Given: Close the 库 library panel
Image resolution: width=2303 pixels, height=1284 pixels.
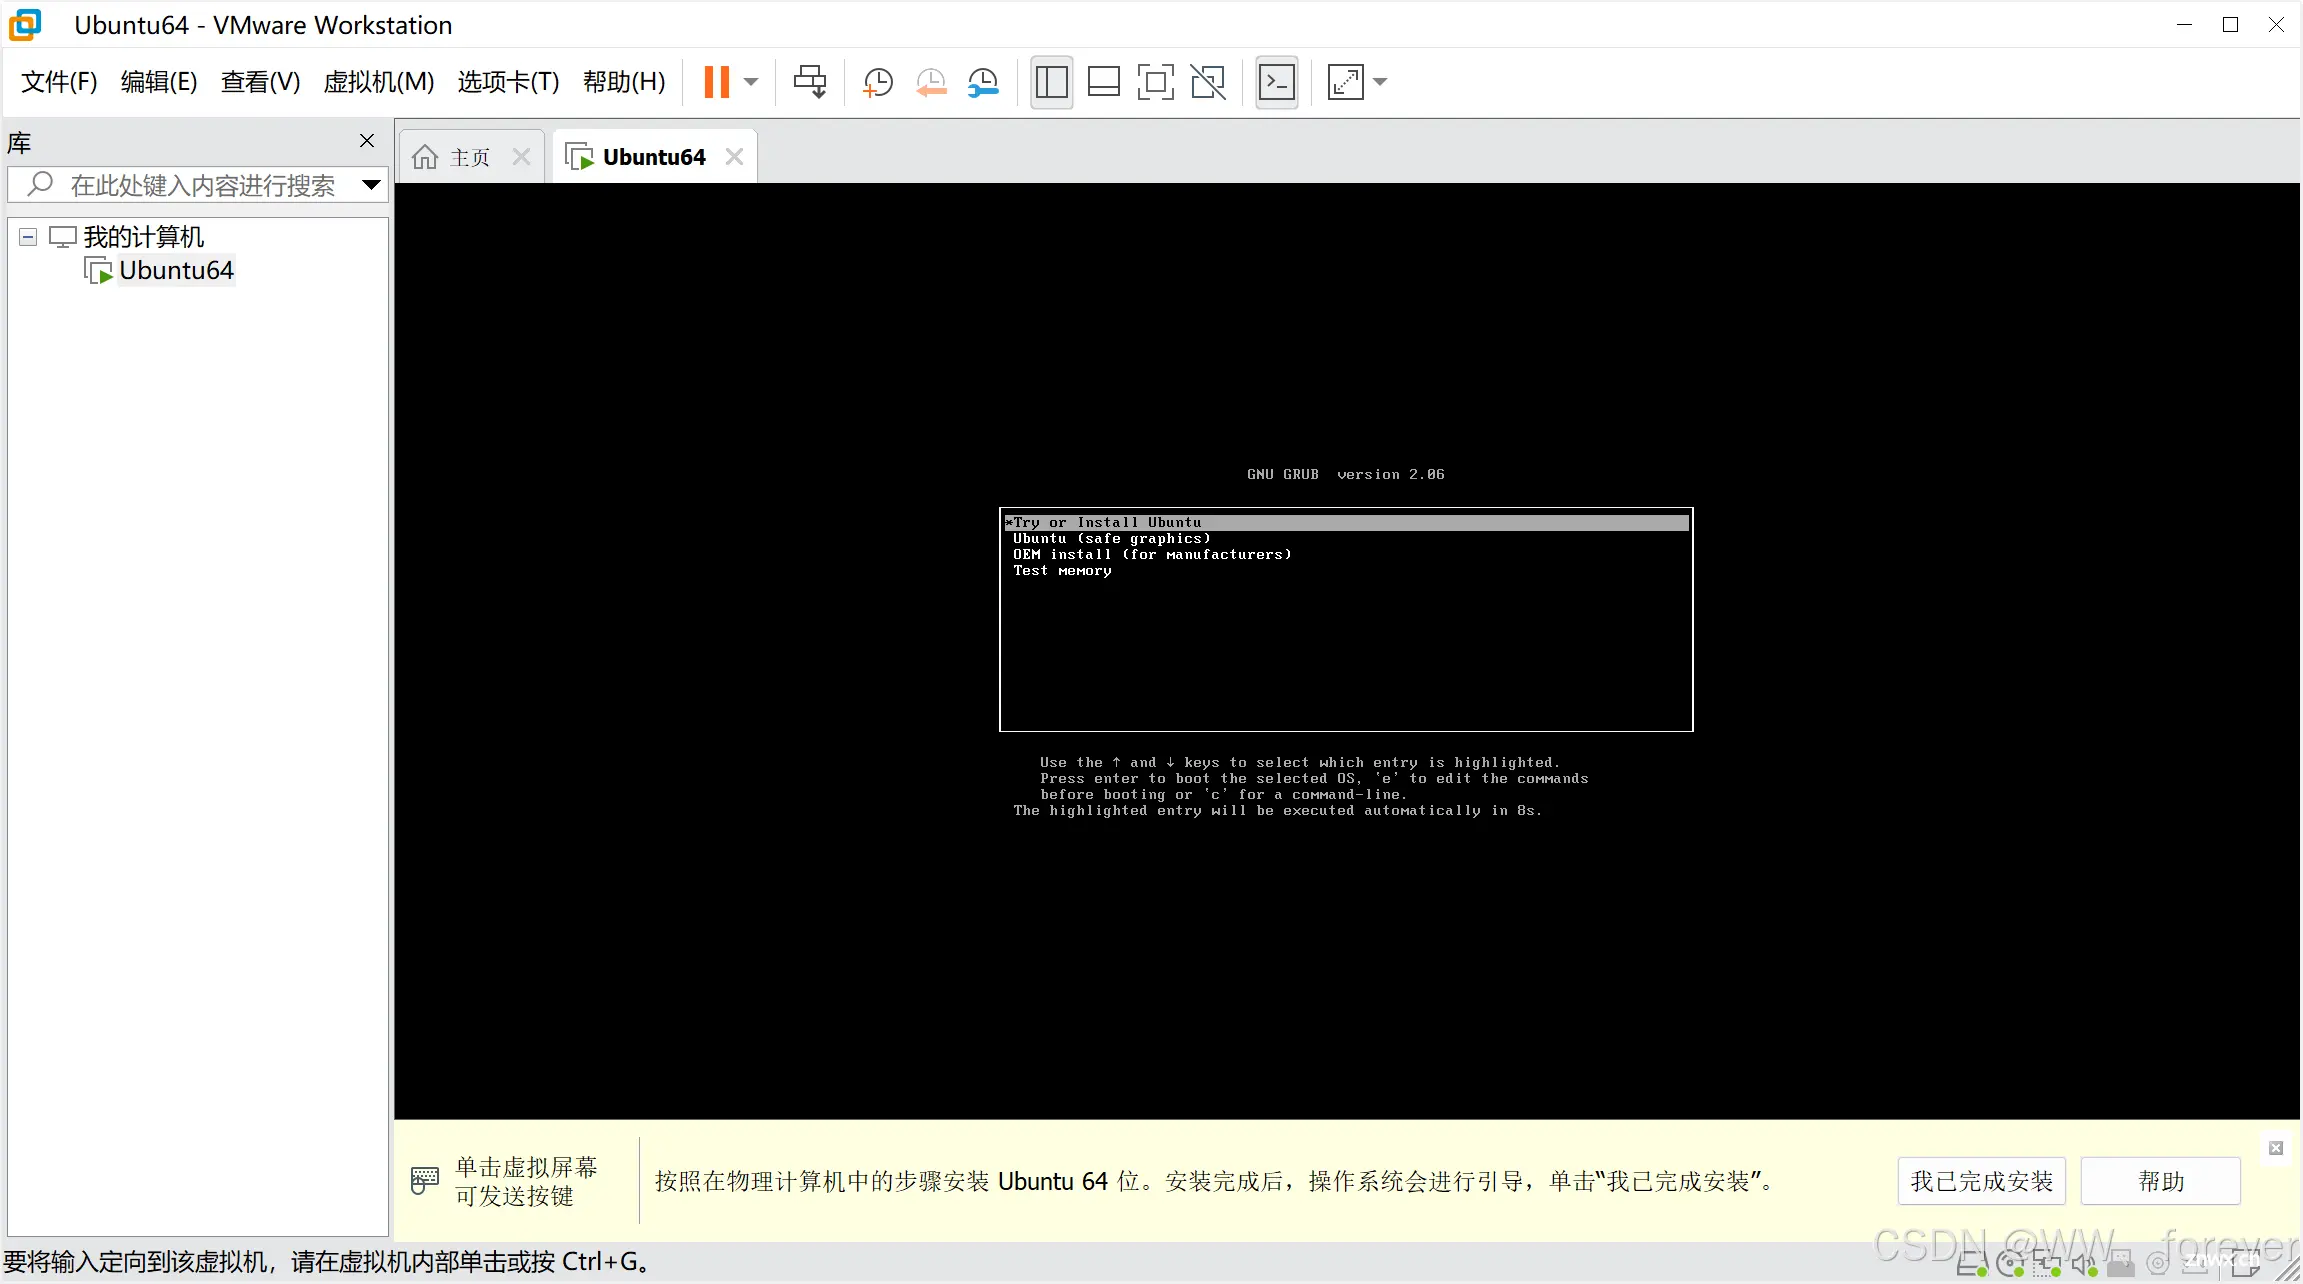Looking at the screenshot, I should click(367, 141).
